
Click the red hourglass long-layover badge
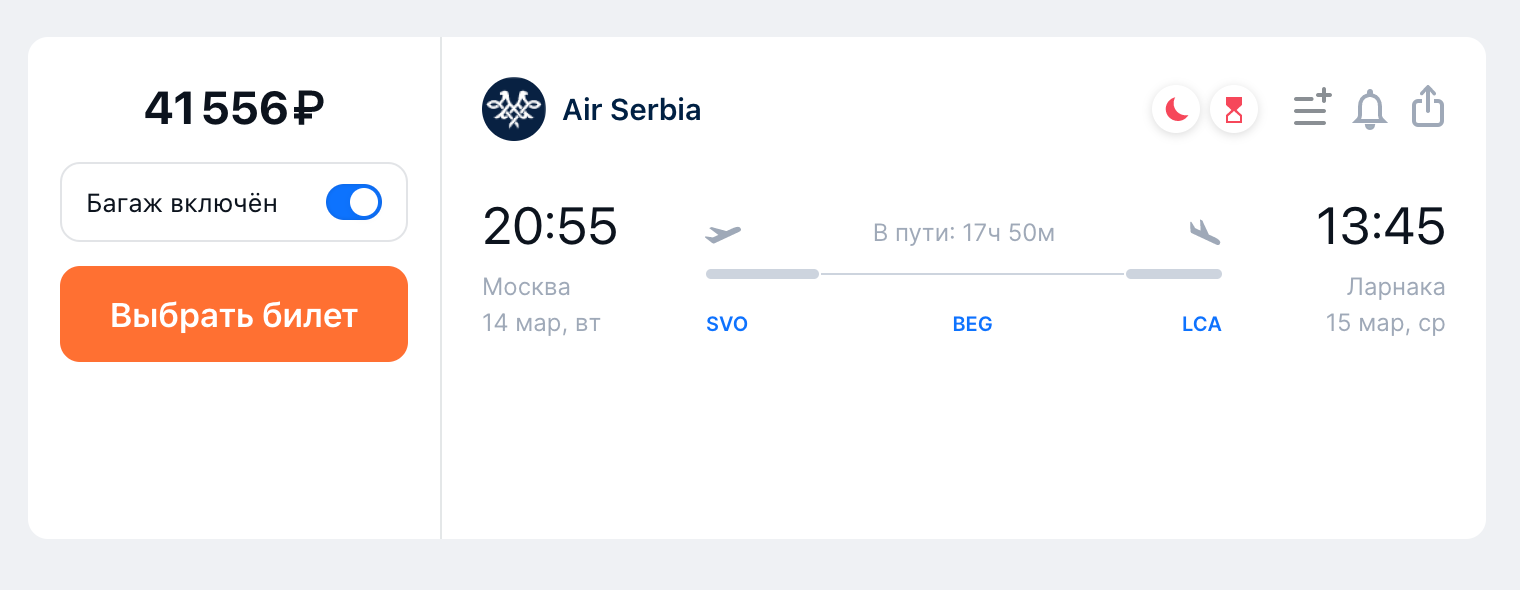point(1234,109)
